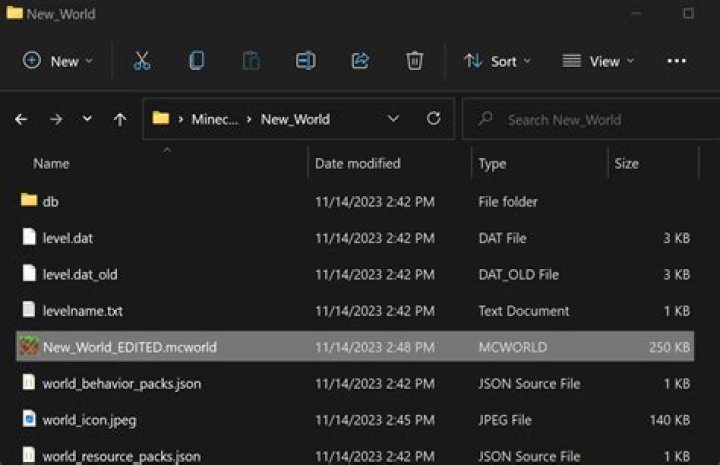Select the db folder
The width and height of the screenshot is (720, 465).
point(50,201)
